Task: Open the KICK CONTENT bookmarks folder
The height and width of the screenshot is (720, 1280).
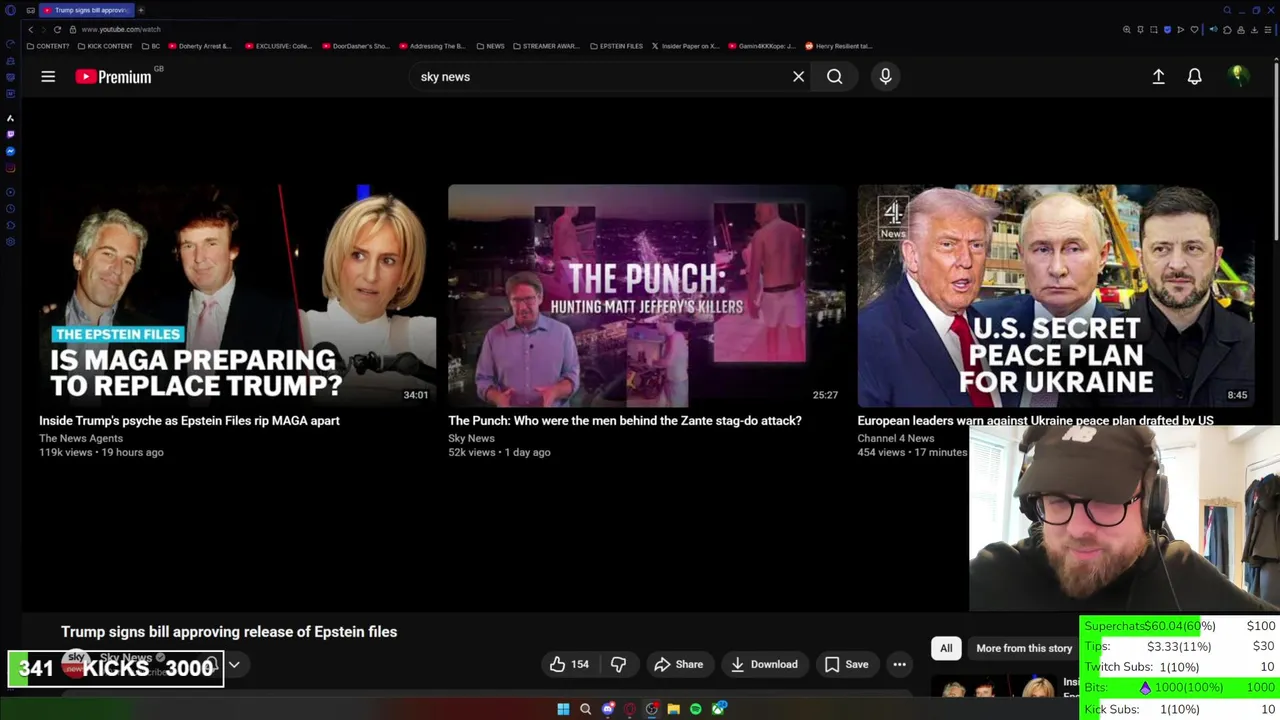Action: tap(104, 46)
